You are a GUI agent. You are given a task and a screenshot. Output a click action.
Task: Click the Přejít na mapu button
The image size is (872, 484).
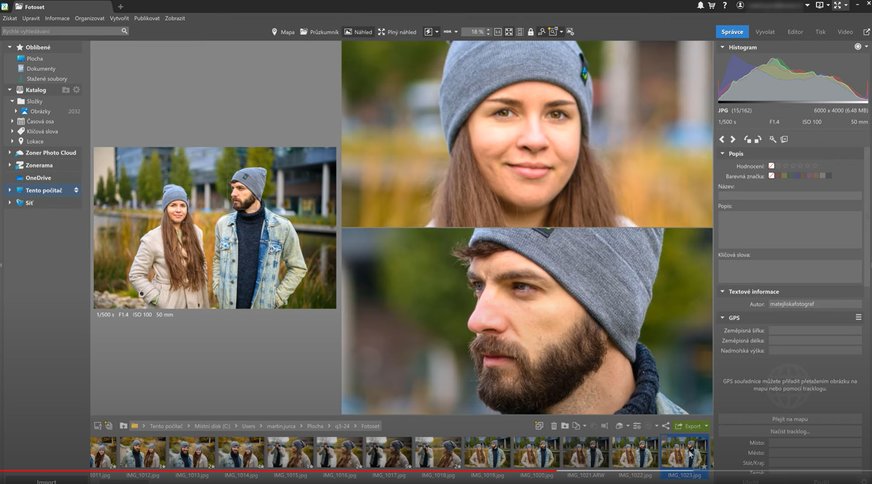click(790, 419)
